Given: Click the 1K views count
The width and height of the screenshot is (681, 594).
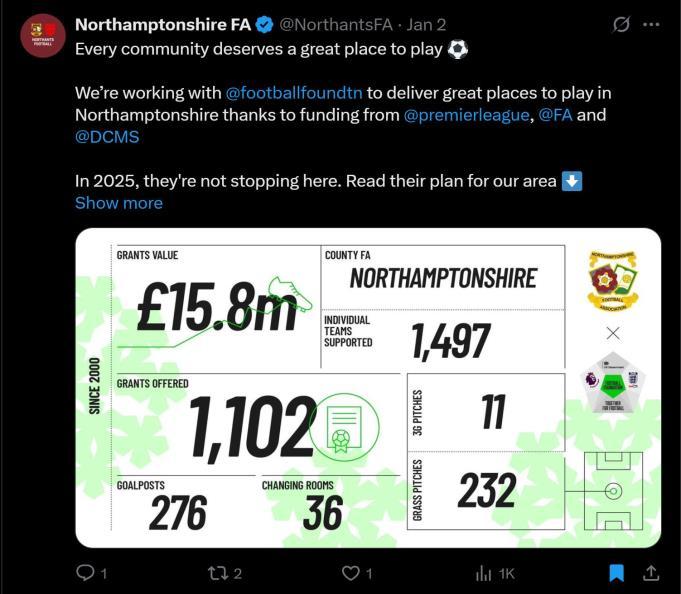Looking at the screenshot, I should click(506, 573).
